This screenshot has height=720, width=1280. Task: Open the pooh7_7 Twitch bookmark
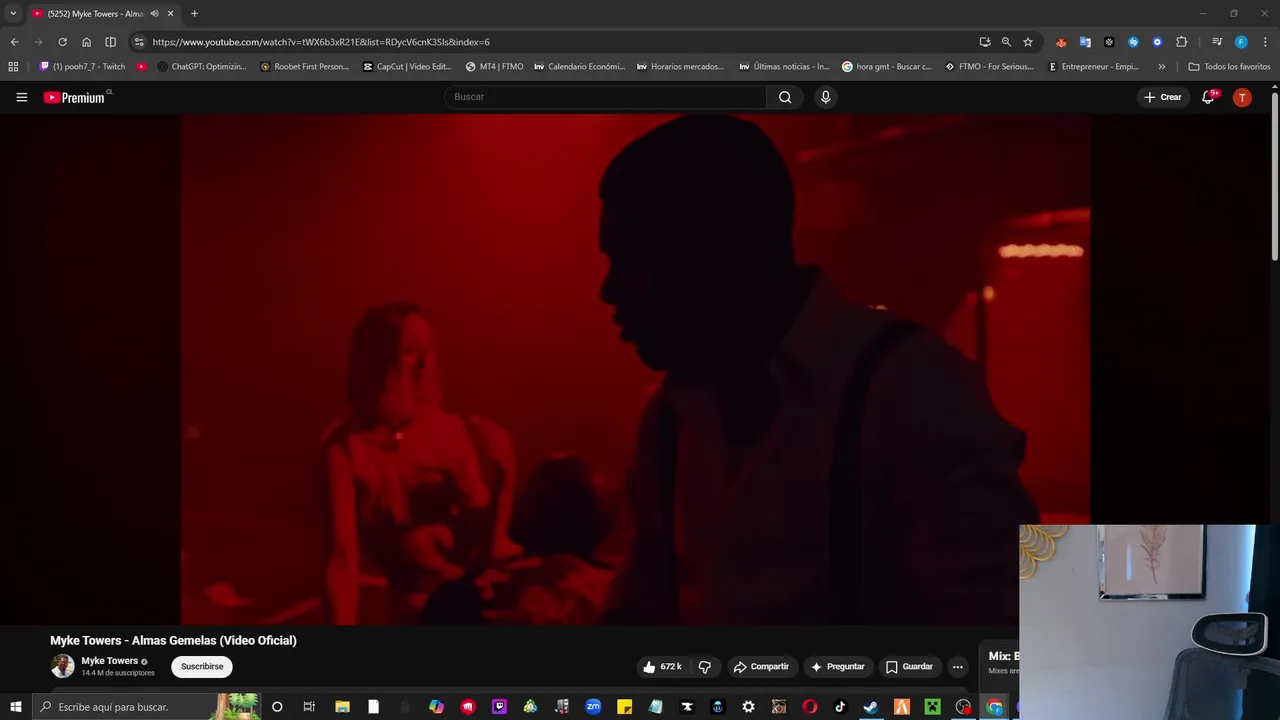coord(82,67)
